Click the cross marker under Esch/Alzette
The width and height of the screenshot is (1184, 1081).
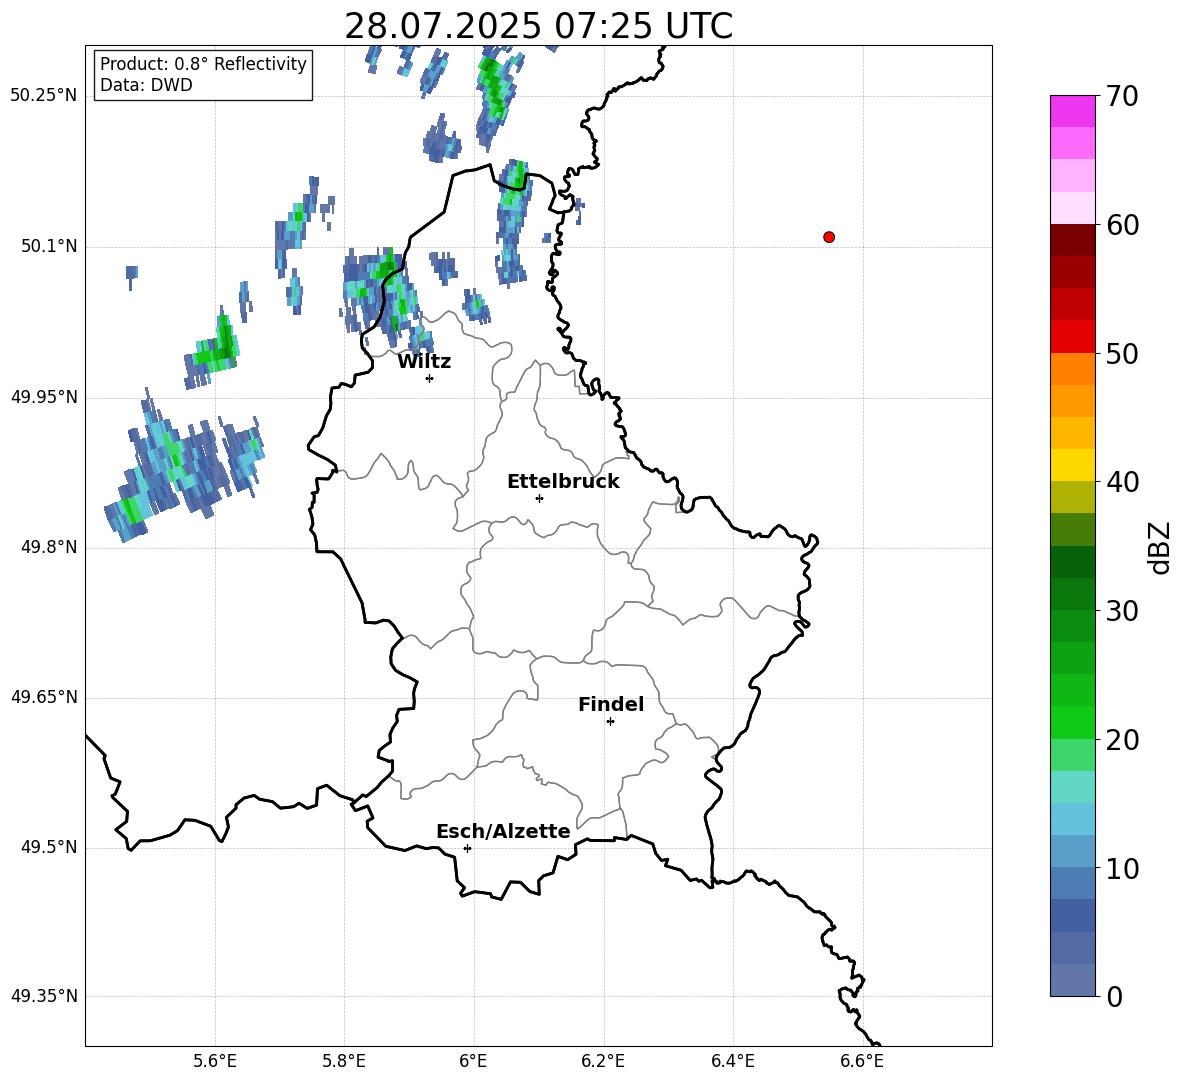[x=467, y=848]
